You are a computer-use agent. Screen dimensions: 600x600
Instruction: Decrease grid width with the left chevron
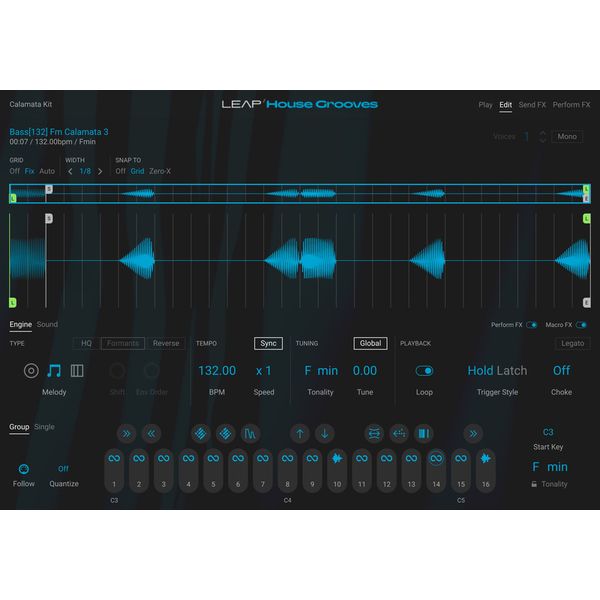pyautogui.click(x=70, y=171)
